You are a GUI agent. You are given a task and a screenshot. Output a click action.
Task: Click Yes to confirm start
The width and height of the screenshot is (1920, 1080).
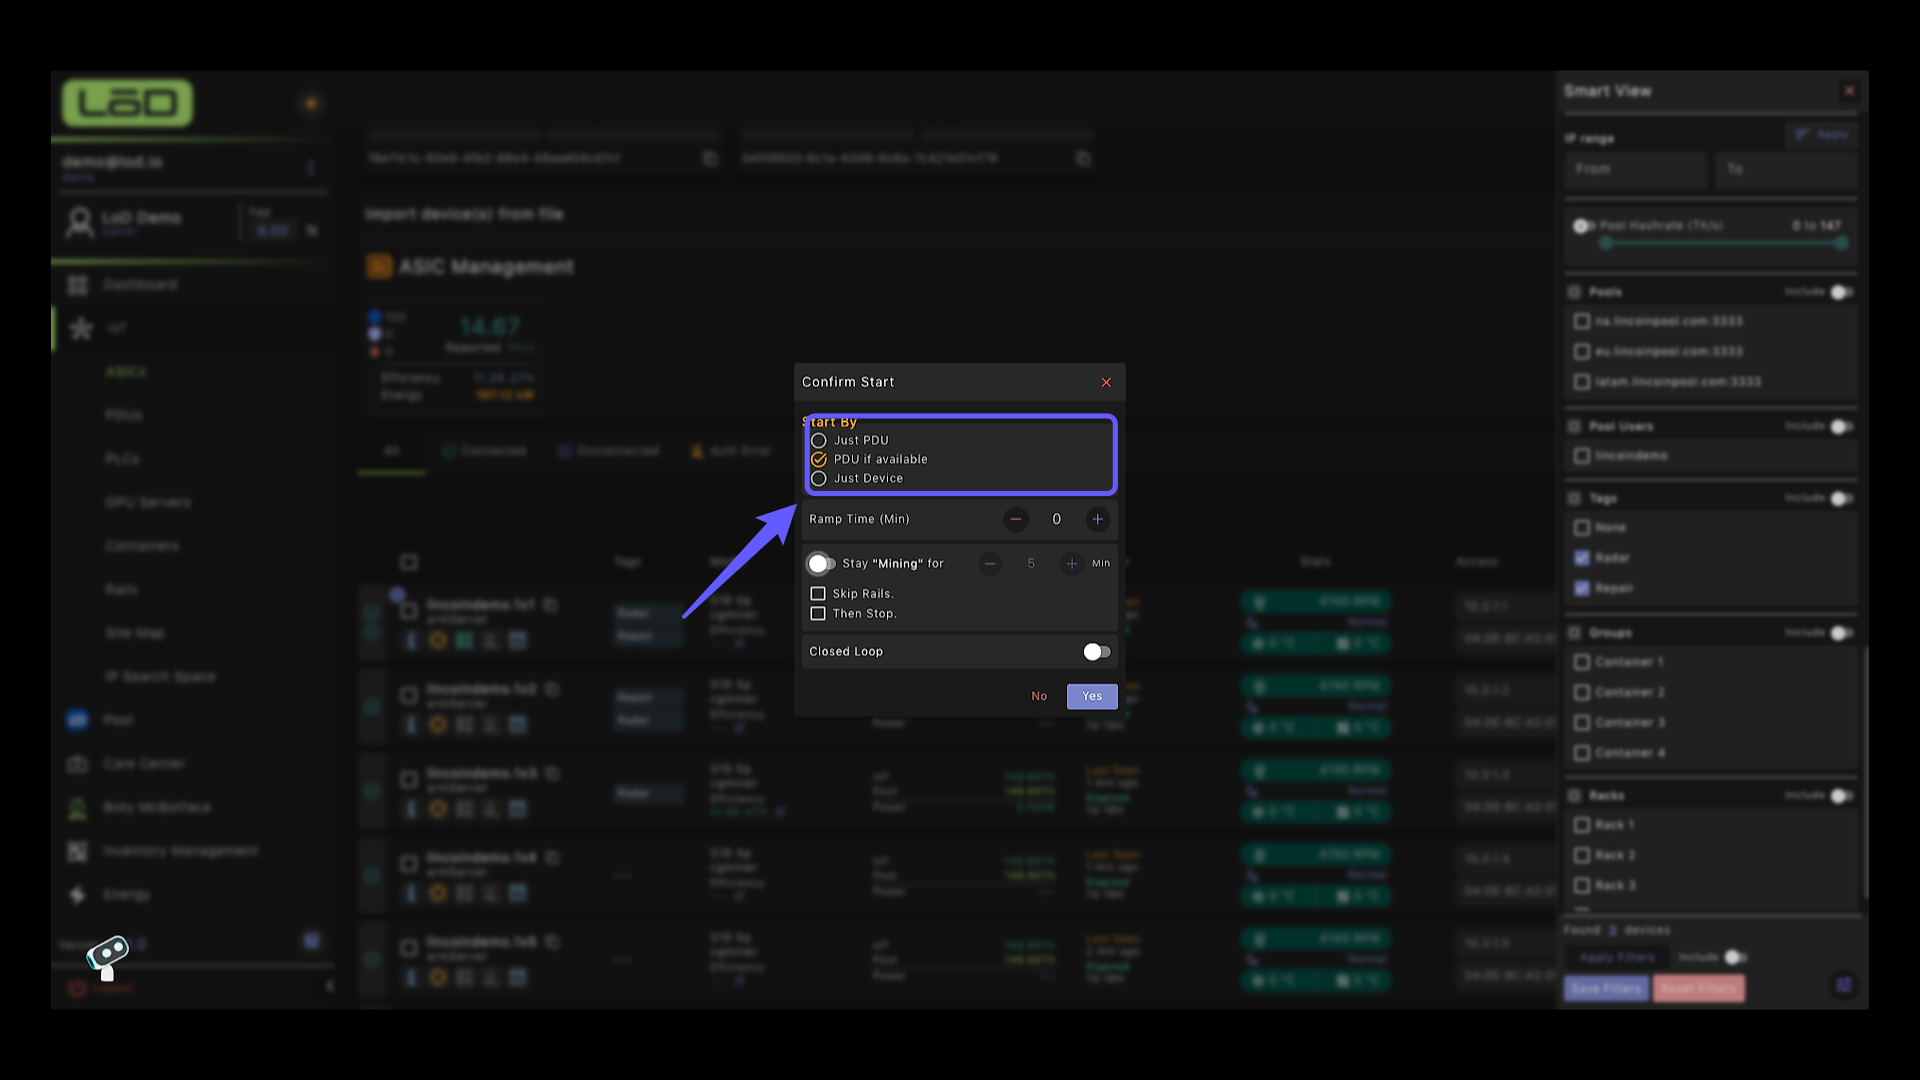coord(1092,696)
